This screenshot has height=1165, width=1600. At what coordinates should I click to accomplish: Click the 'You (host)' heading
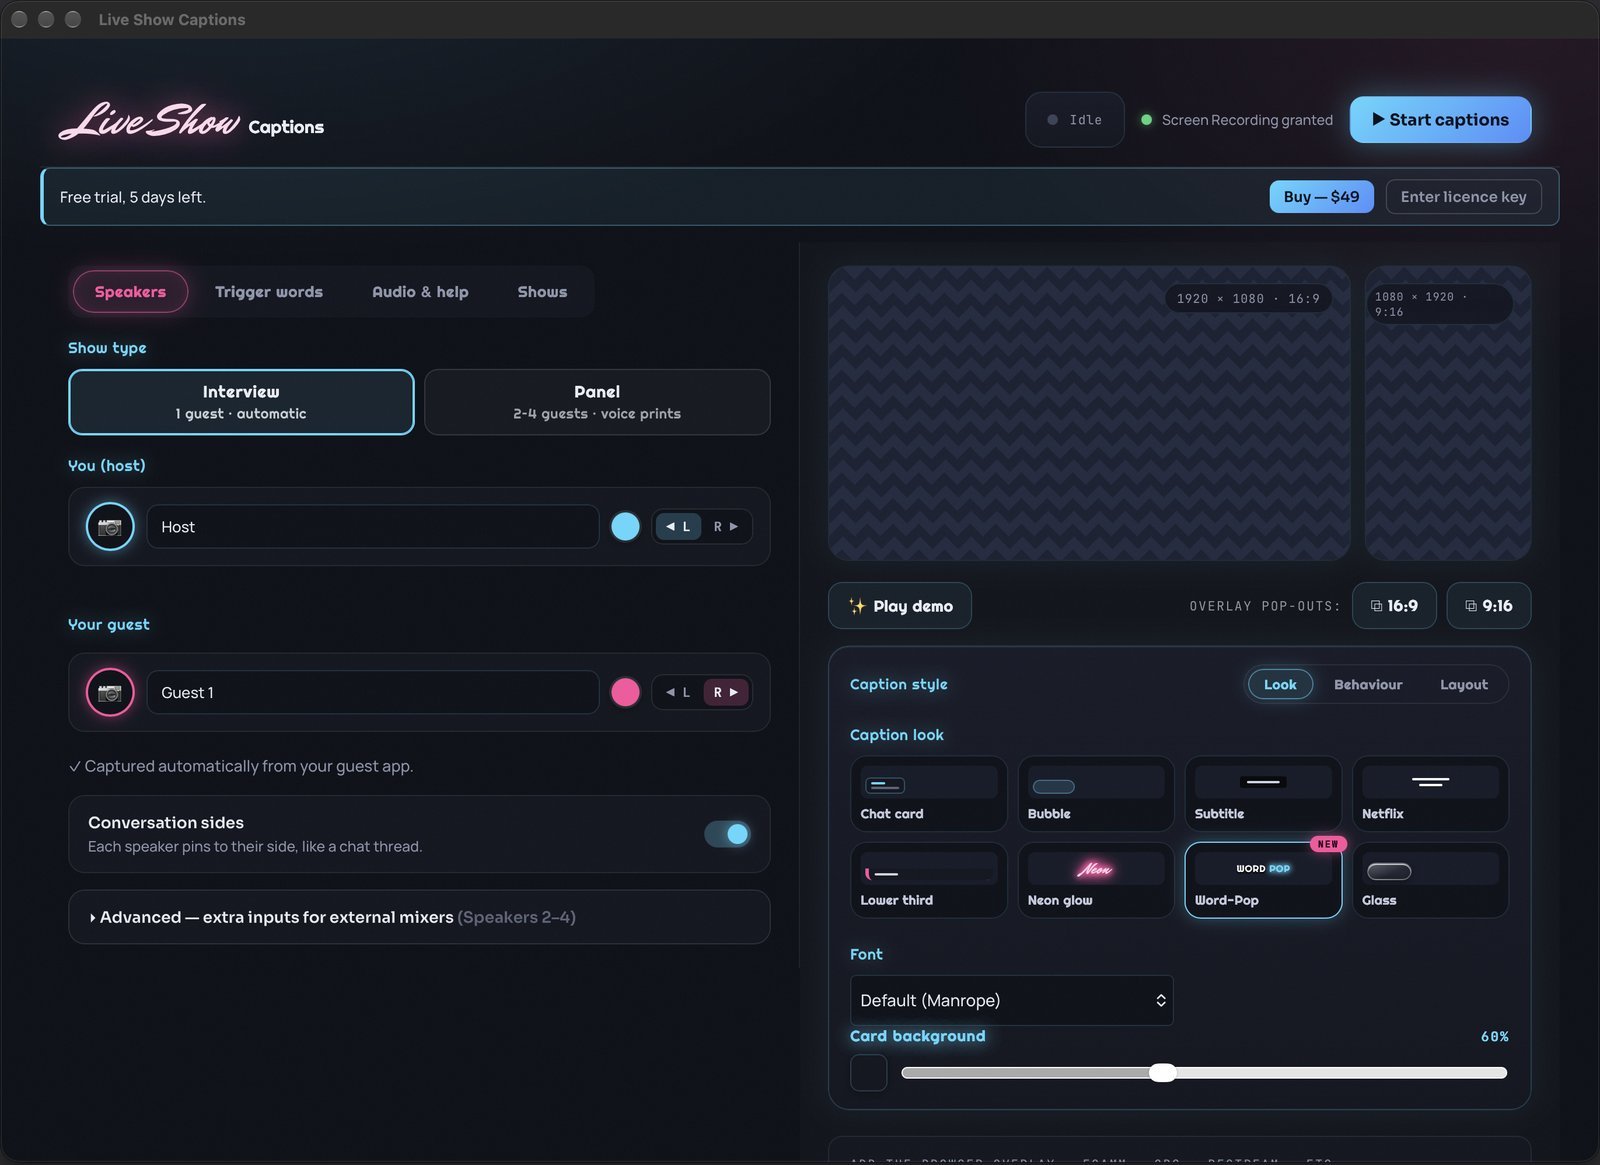(107, 466)
